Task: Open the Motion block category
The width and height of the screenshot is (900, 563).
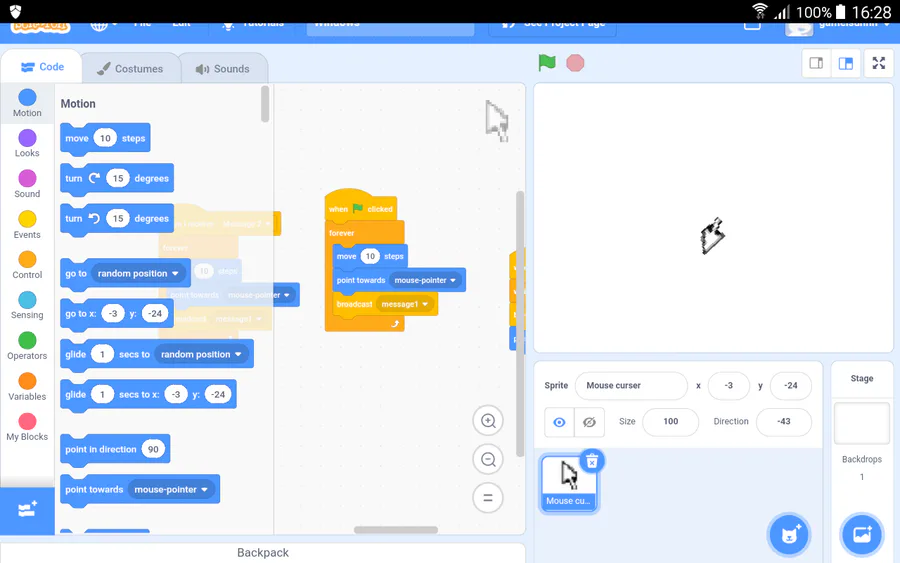Action: coord(27,103)
